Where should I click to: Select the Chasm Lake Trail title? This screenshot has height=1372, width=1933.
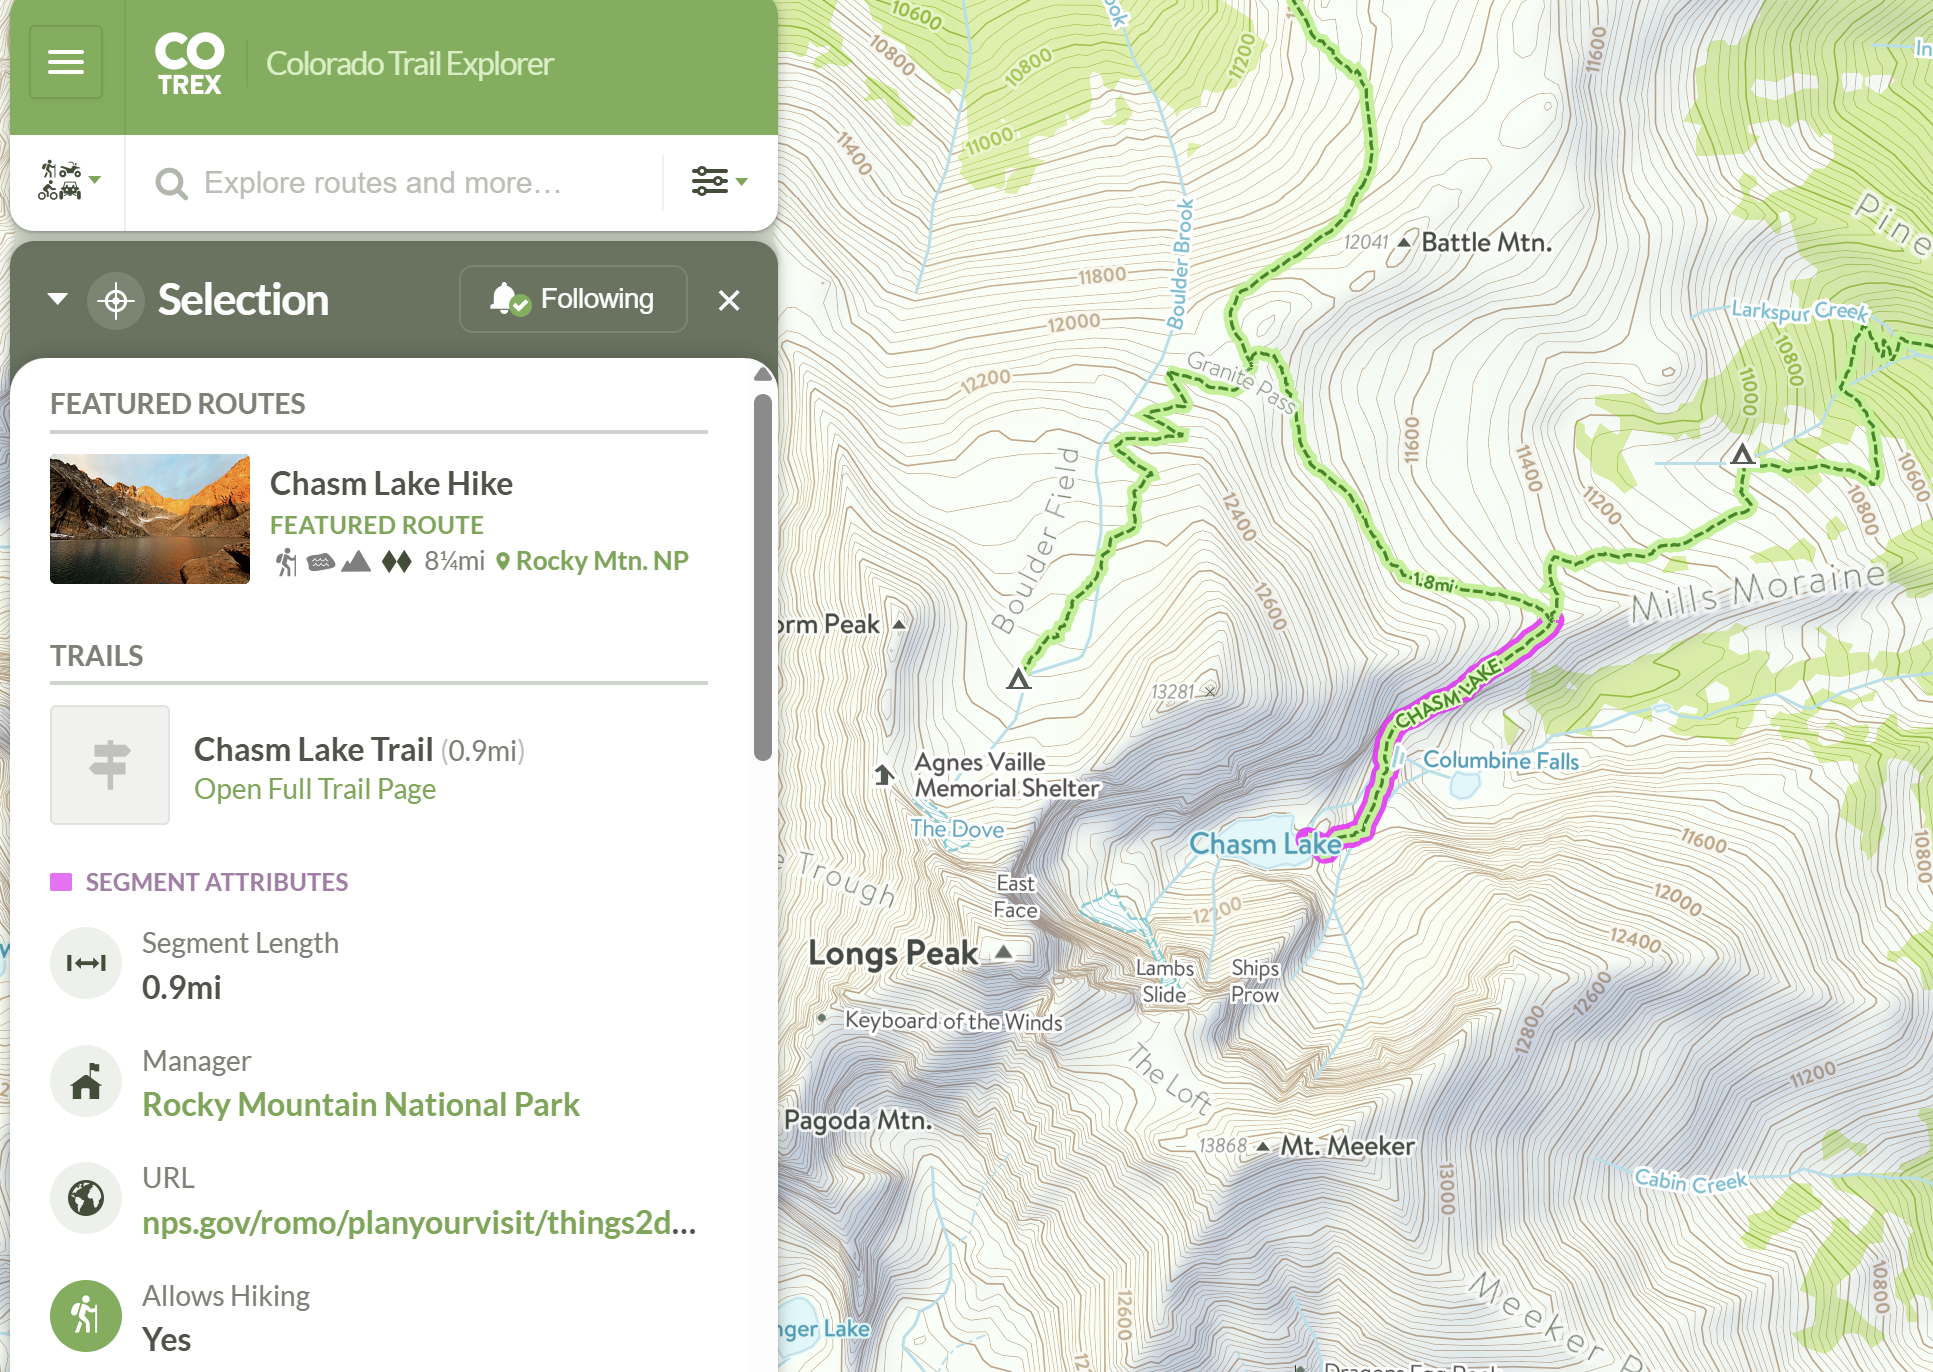pyautogui.click(x=314, y=750)
